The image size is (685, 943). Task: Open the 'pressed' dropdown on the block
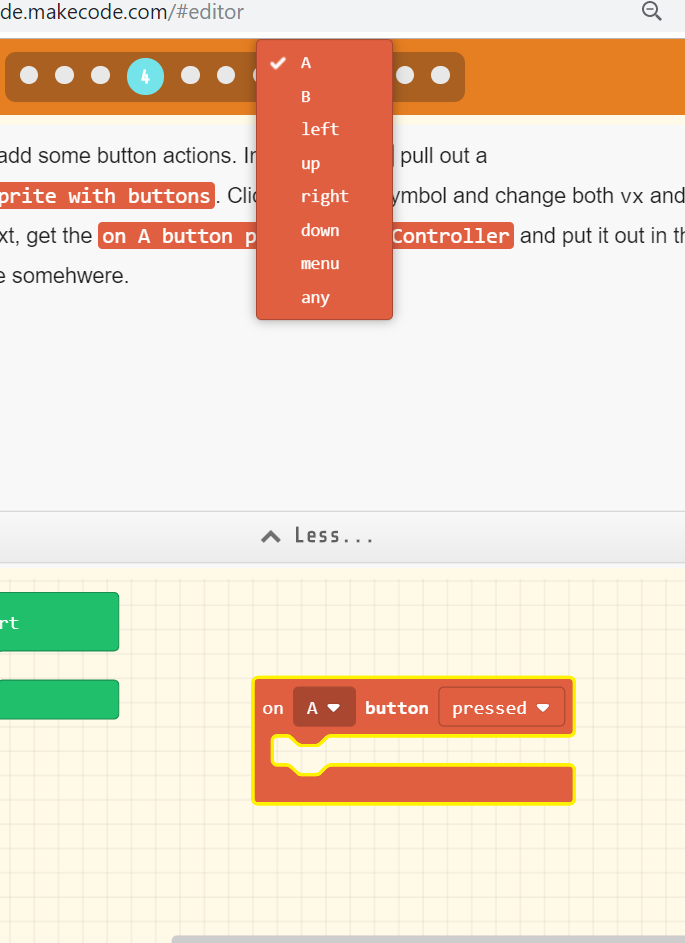pos(501,707)
